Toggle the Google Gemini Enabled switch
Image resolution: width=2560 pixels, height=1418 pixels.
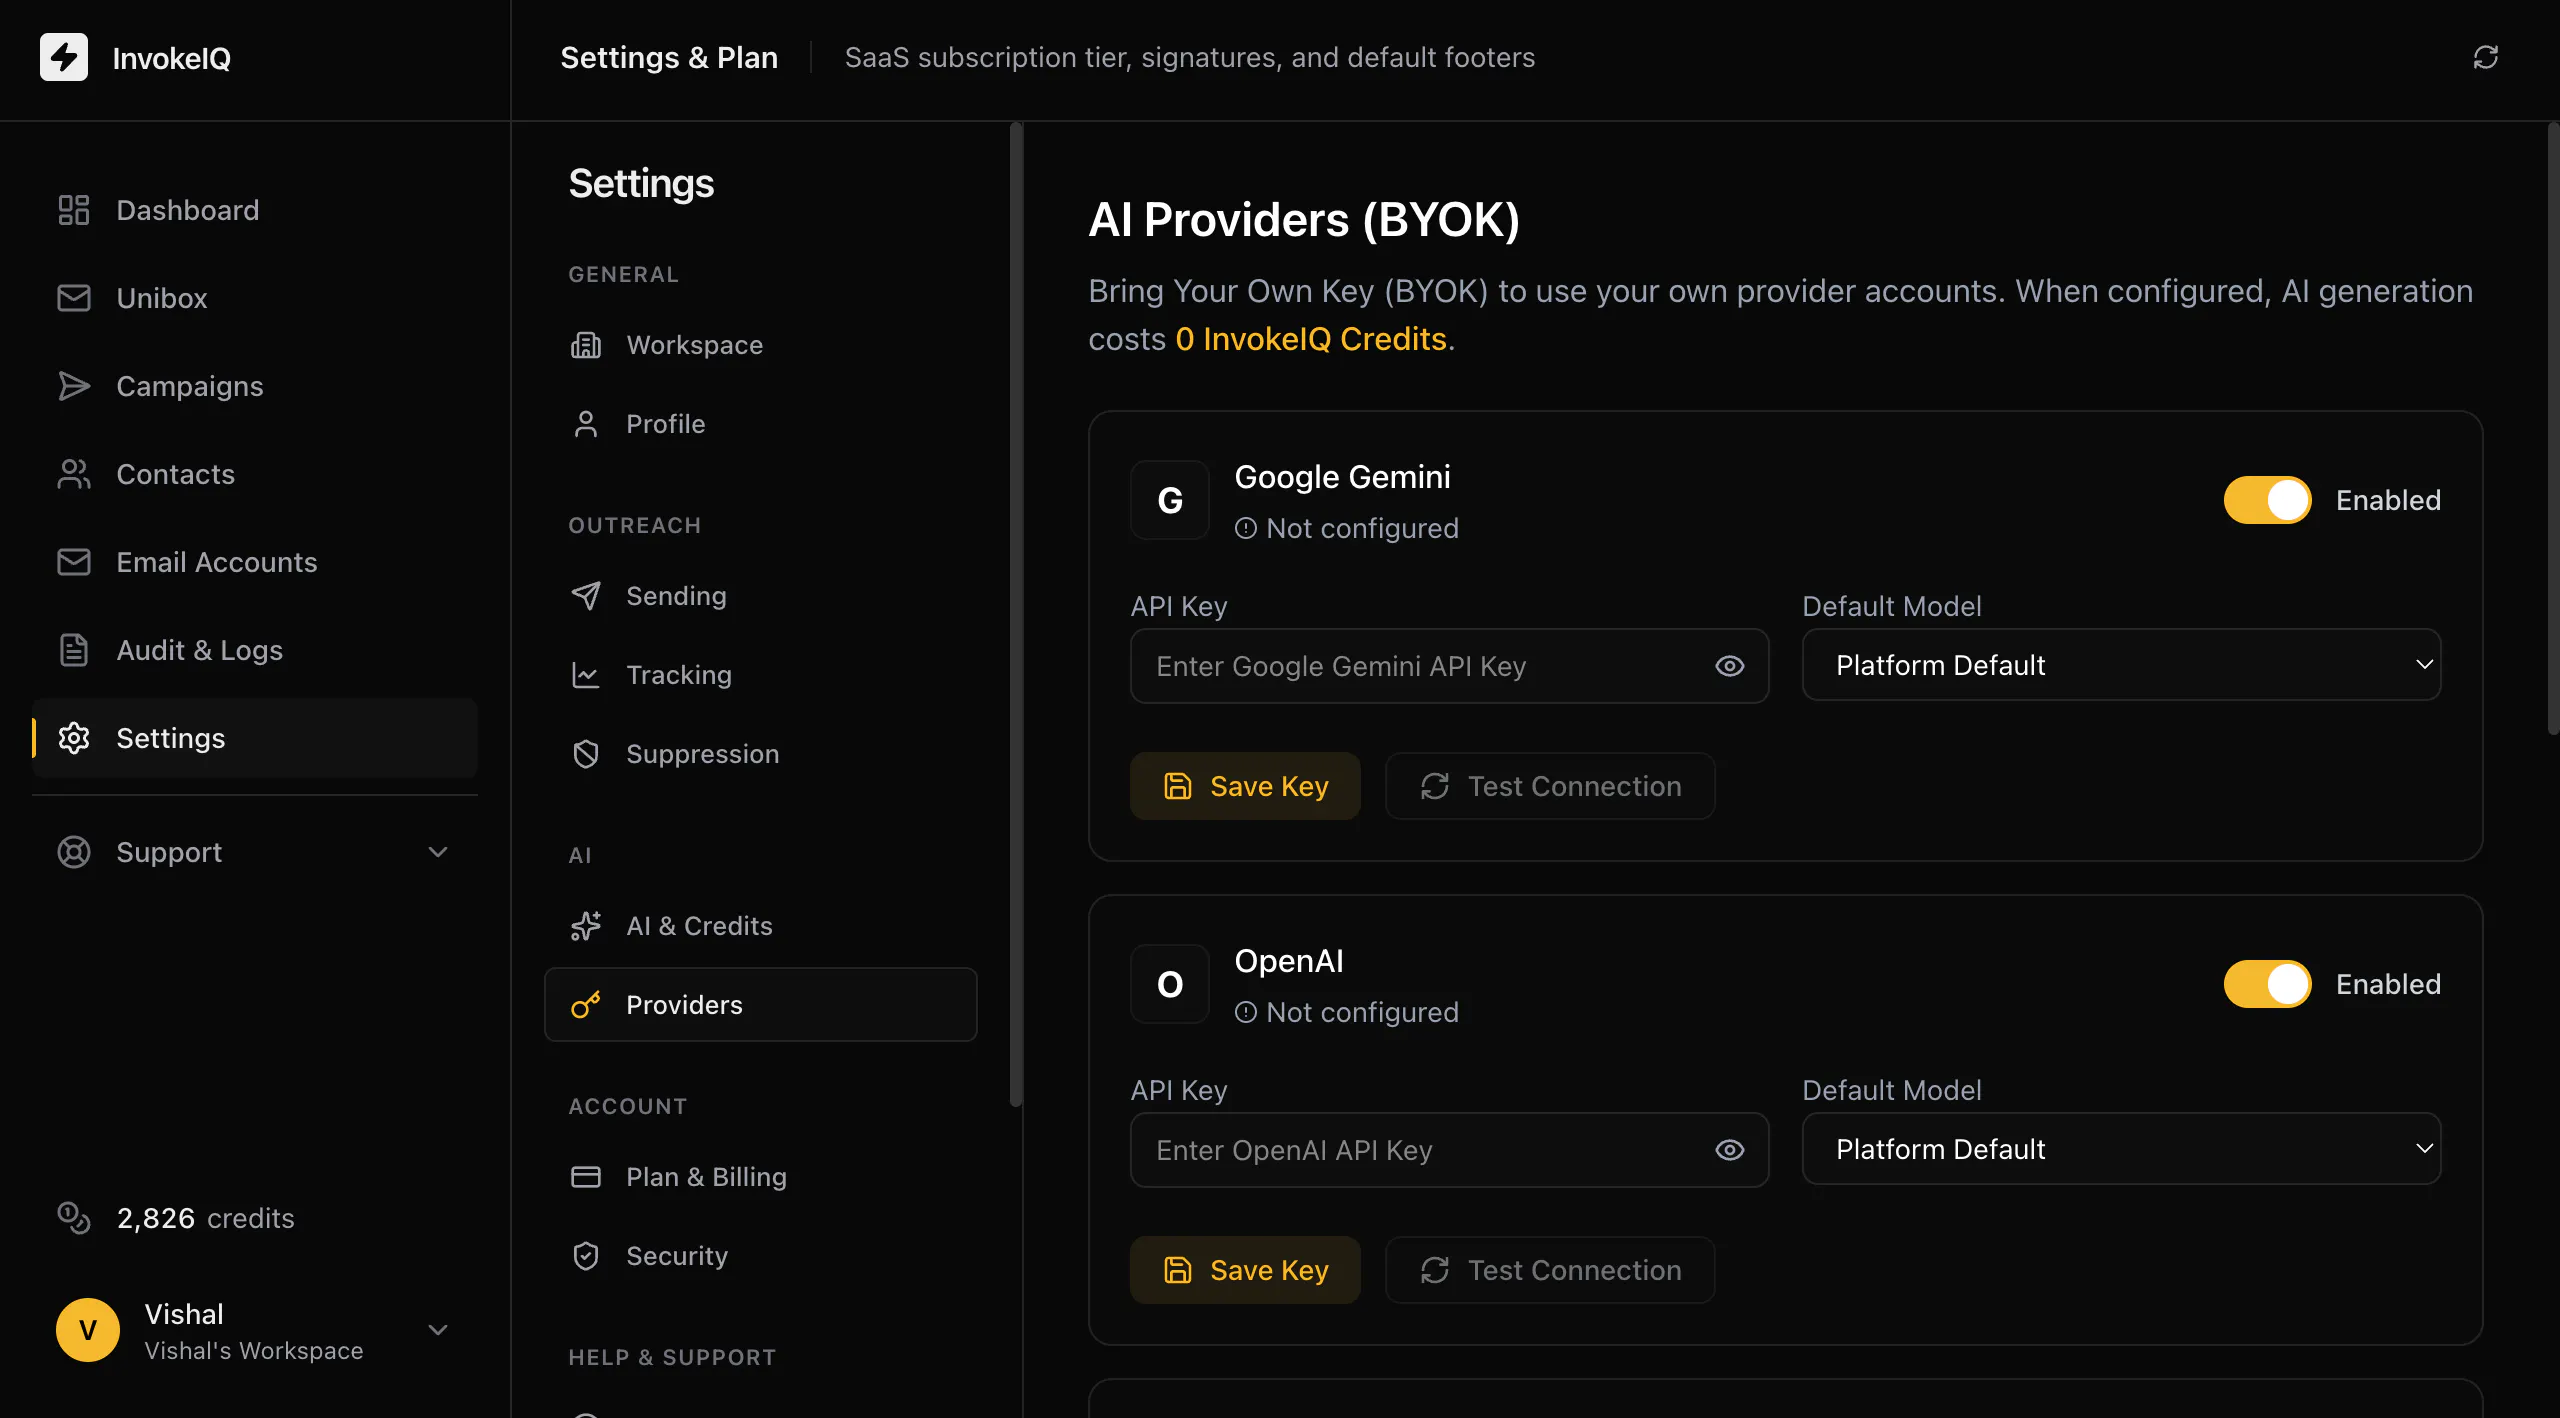tap(2268, 500)
